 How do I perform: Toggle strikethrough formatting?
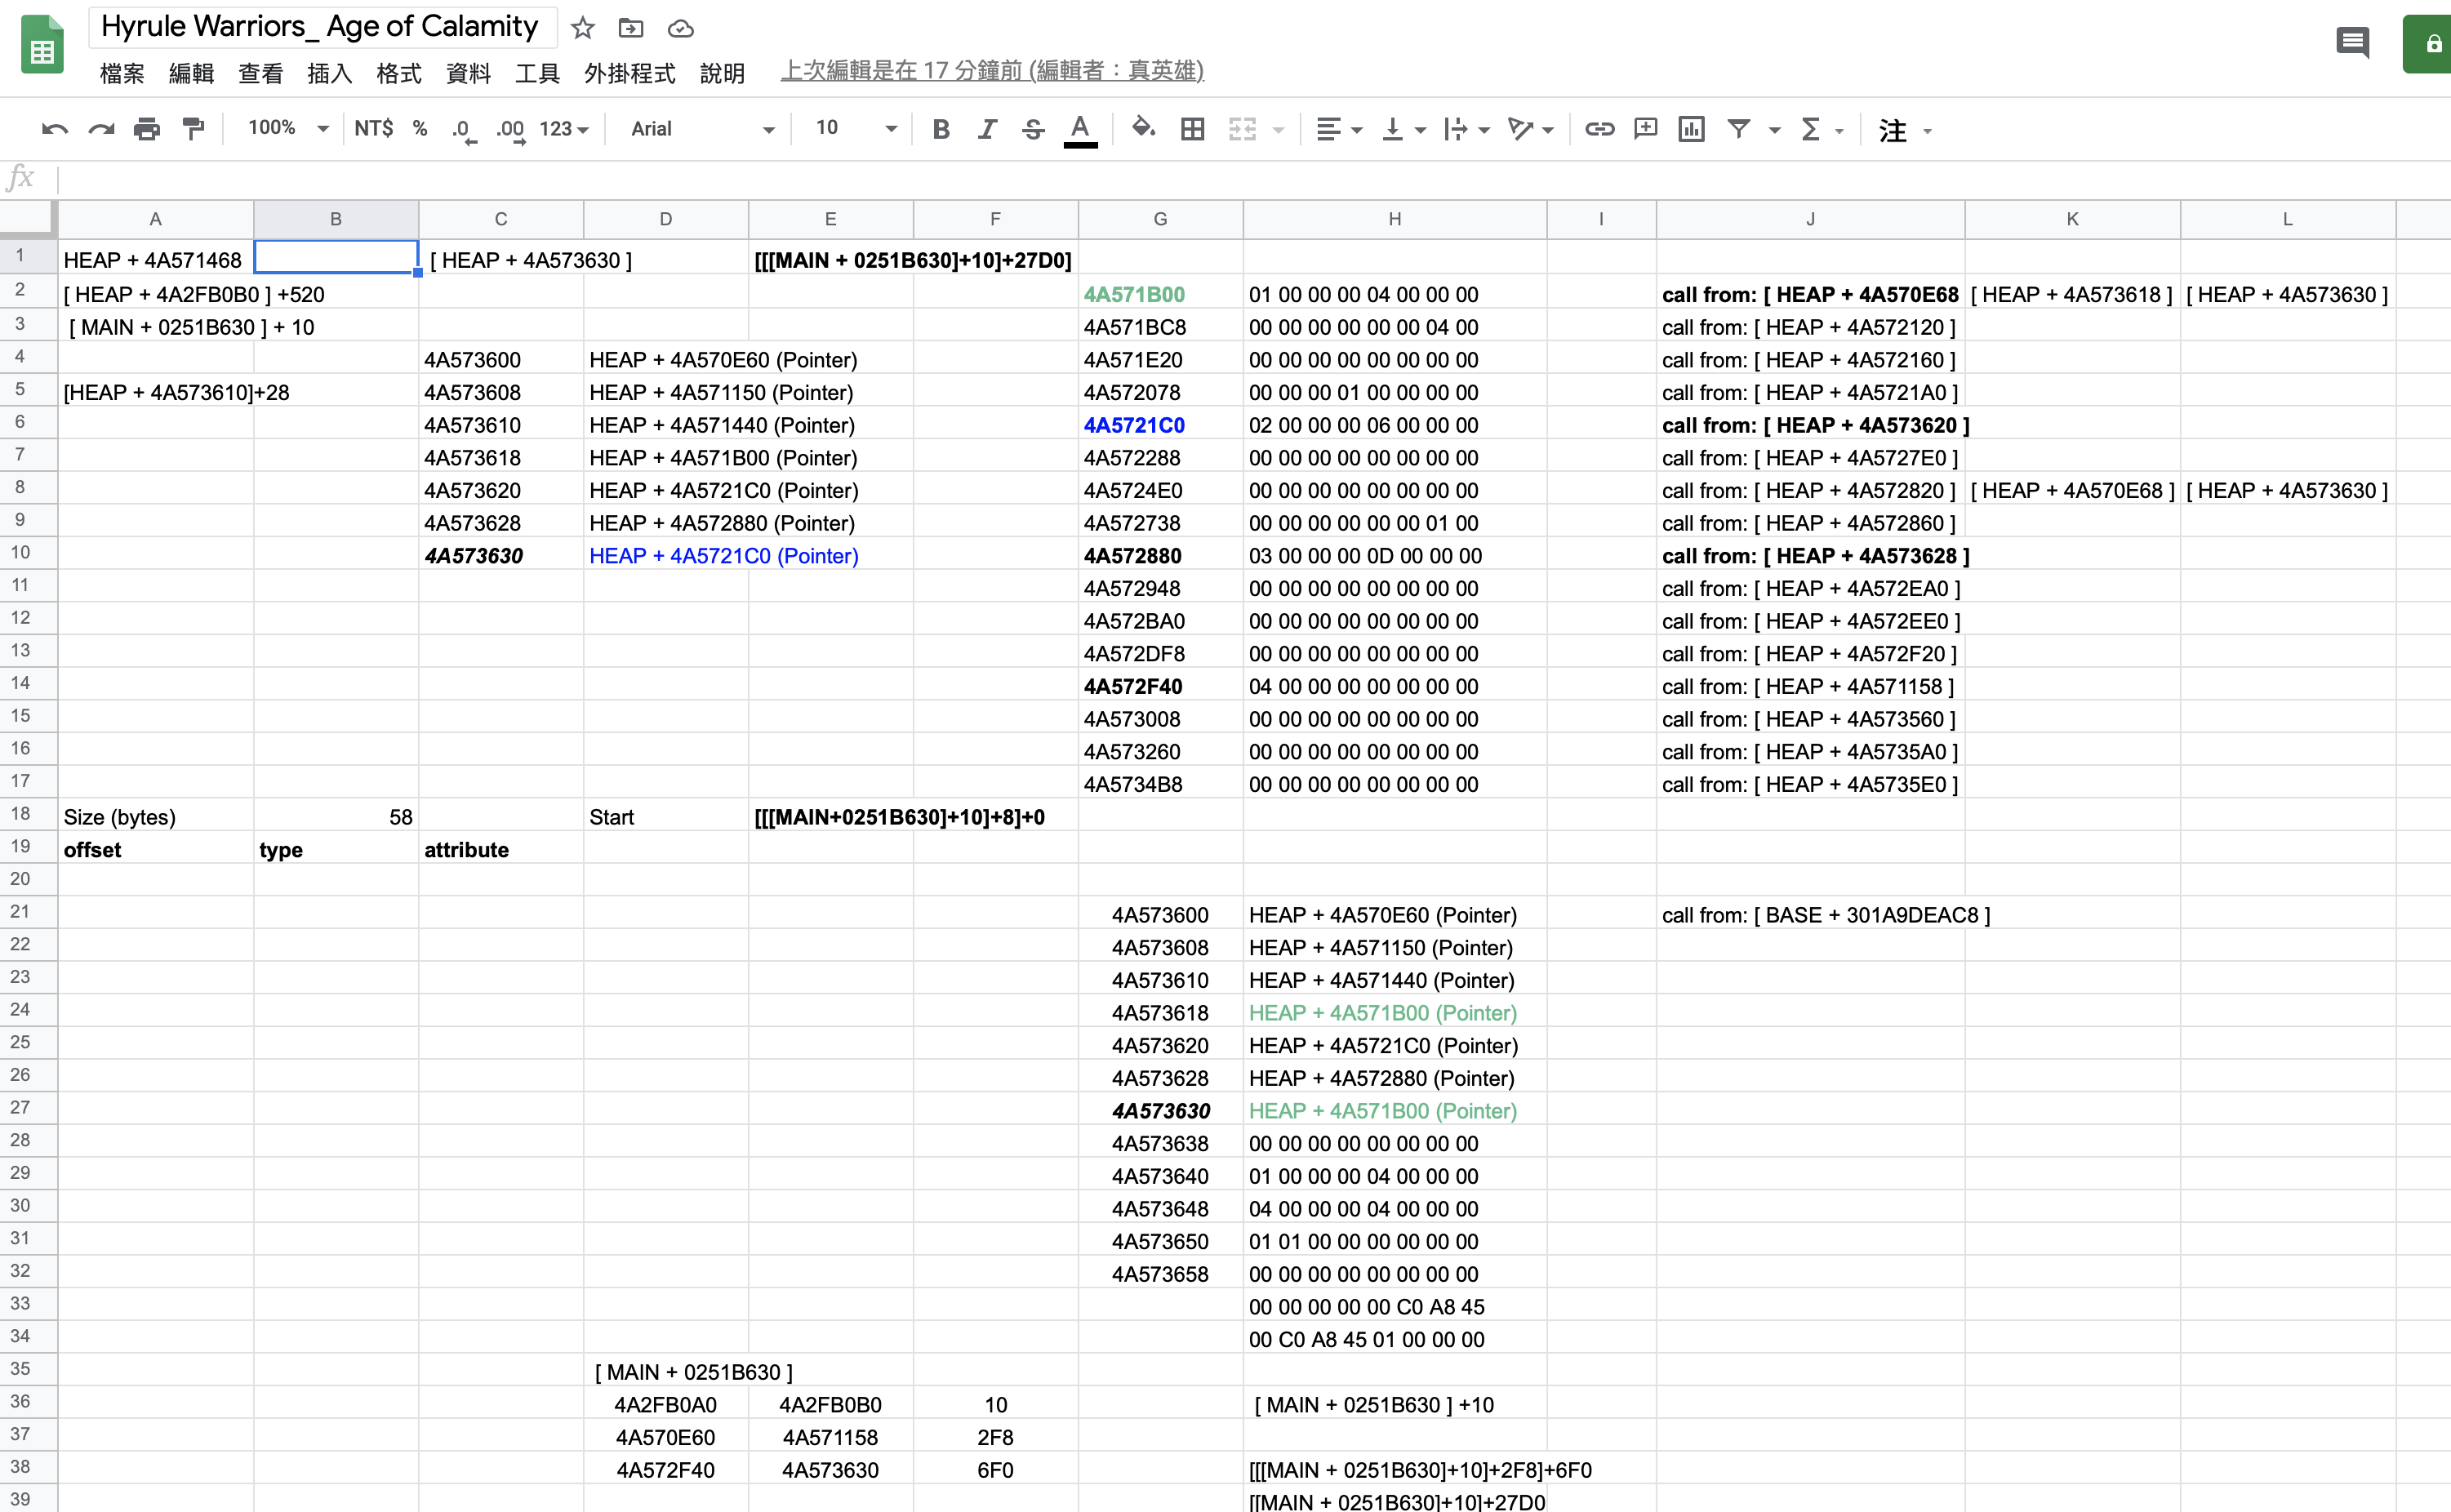[1033, 129]
